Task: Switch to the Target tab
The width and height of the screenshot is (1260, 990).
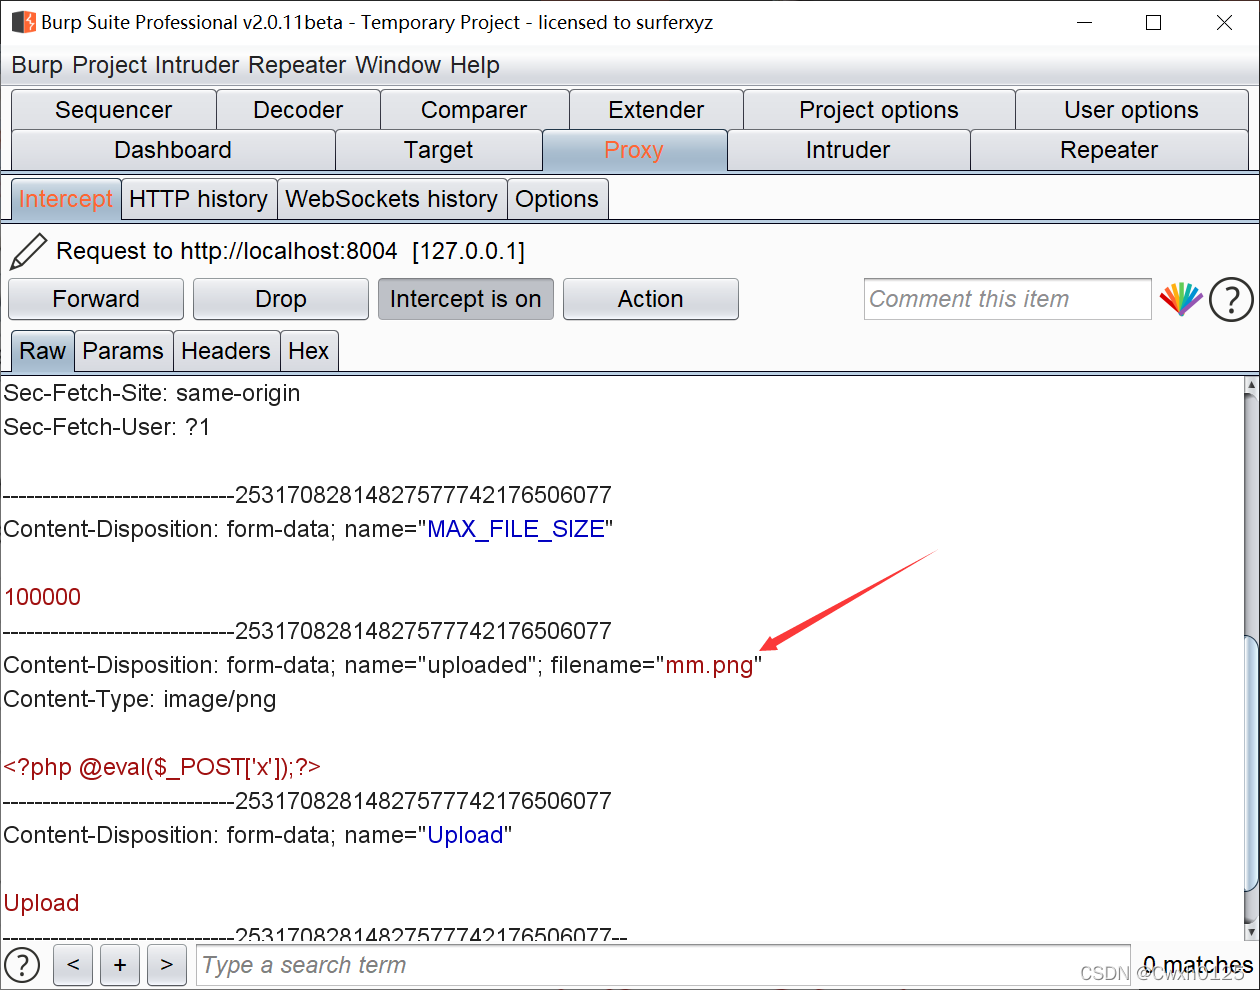Action: pyautogui.click(x=439, y=150)
